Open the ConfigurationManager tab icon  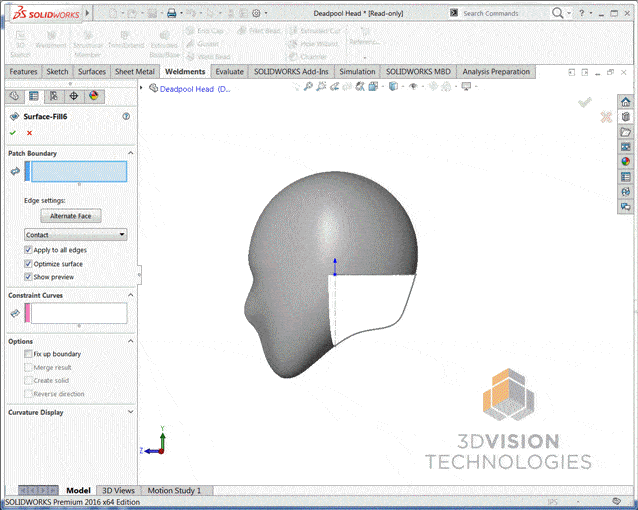tap(54, 96)
